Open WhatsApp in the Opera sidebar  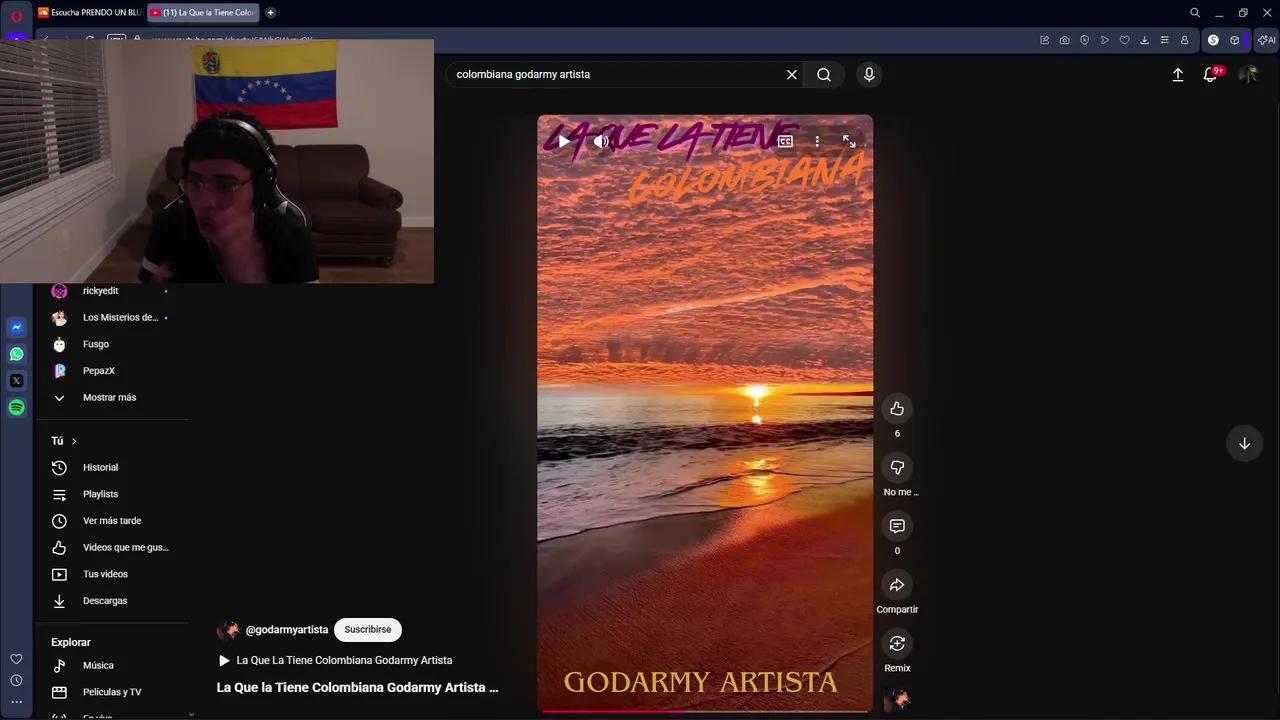tap(16, 354)
